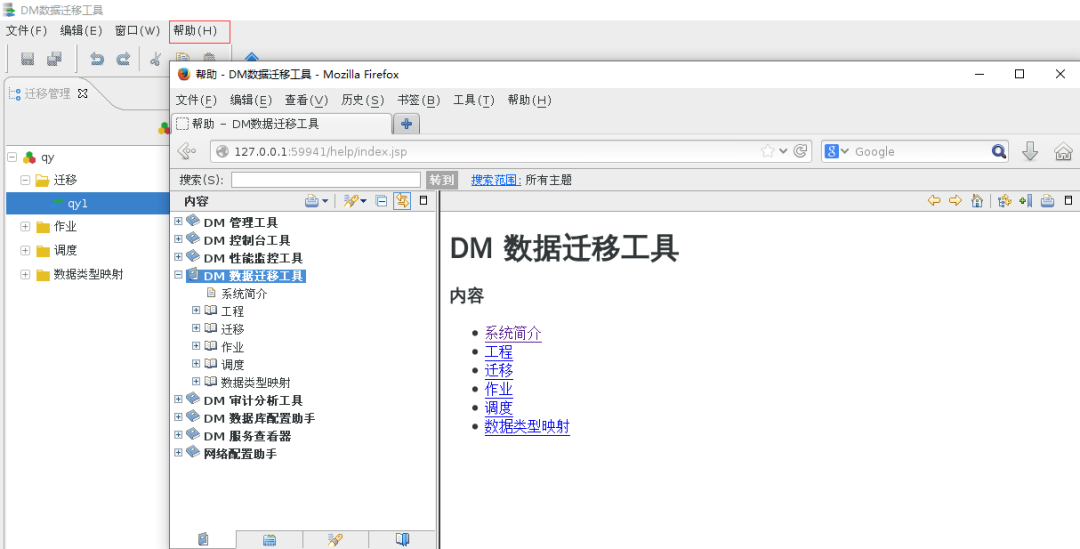Viewport: 1080px width, 549px height.
Task: Open 文件(F) menu in DM window
Action: 27,31
